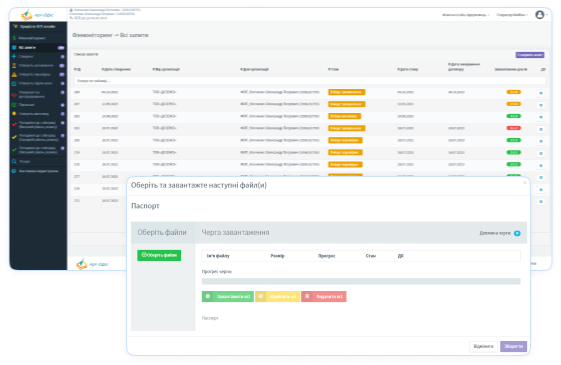Click the queue length badge in the dialog
Viewport: 561px width, 365px height.
pyautogui.click(x=517, y=233)
